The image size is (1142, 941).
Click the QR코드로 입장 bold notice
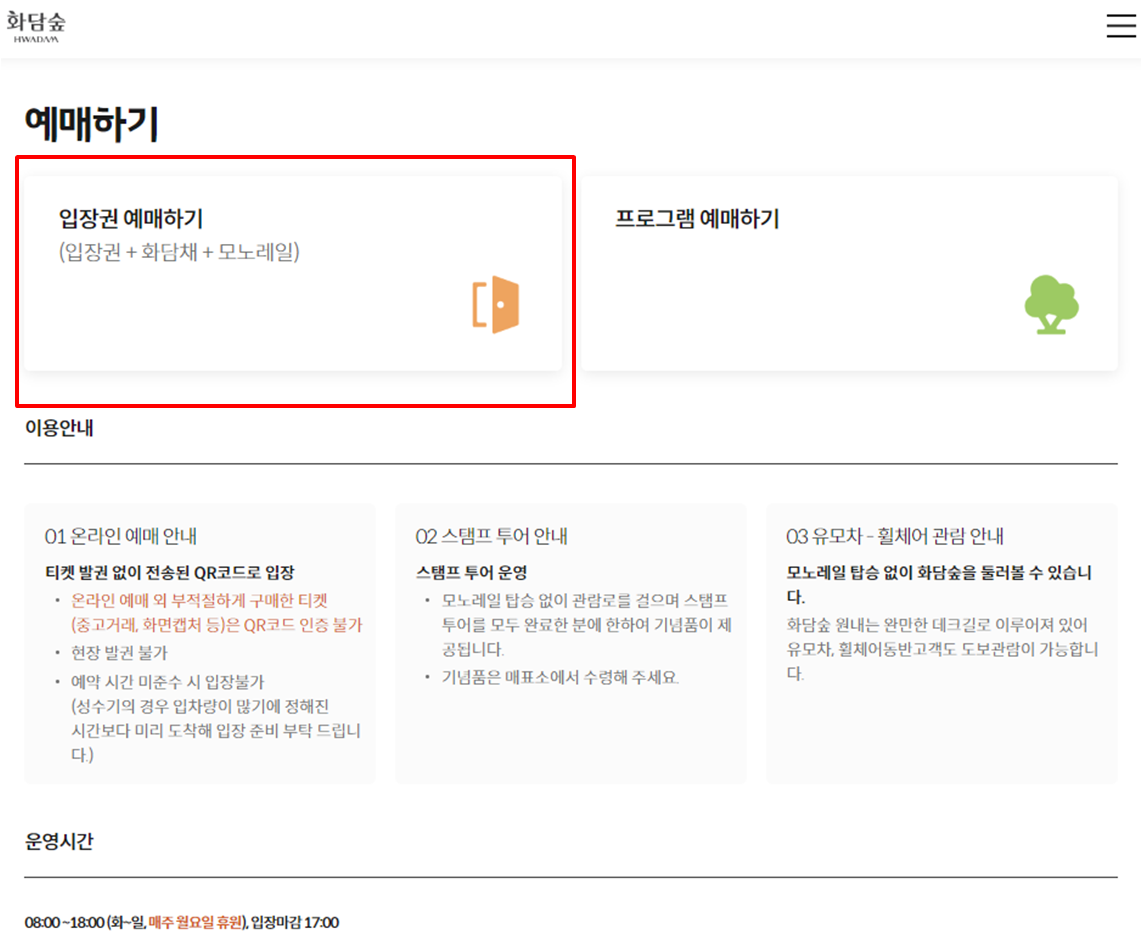pos(170,574)
